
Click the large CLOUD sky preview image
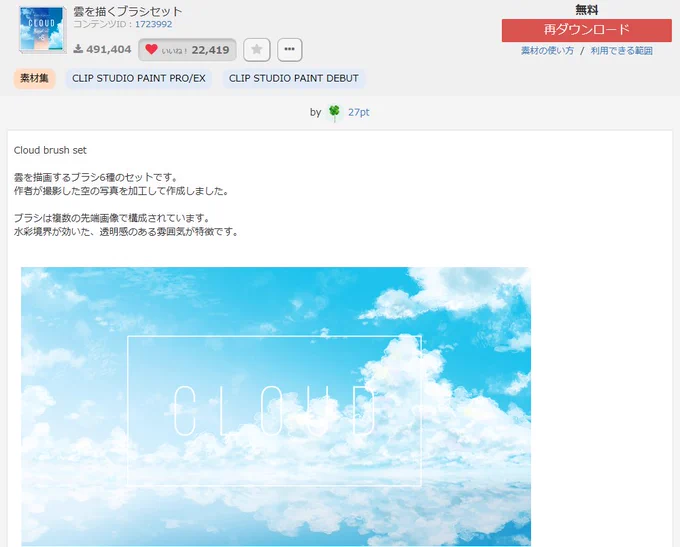tap(276, 406)
